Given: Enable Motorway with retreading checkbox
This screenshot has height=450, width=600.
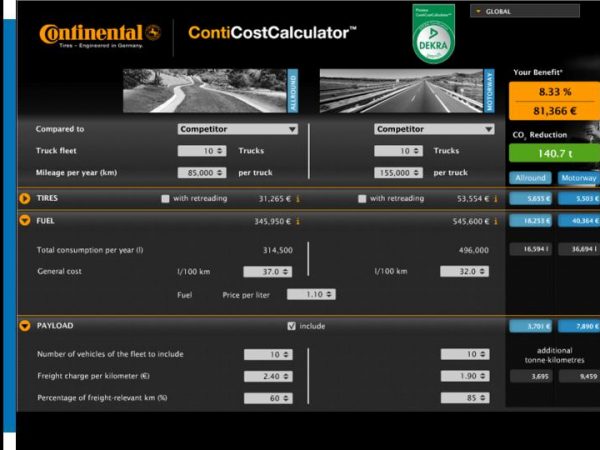Looking at the screenshot, I should tap(362, 199).
